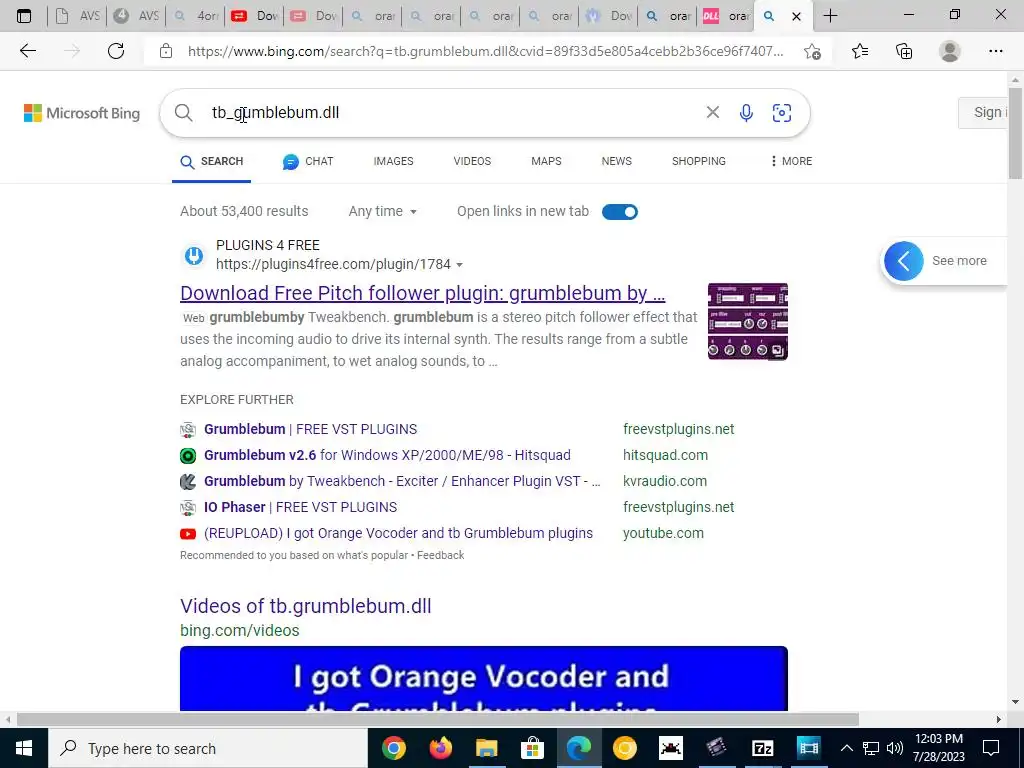Screen dimensions: 1024x768
Task: Open Microsoft Edge from the taskbar
Action: point(579,748)
